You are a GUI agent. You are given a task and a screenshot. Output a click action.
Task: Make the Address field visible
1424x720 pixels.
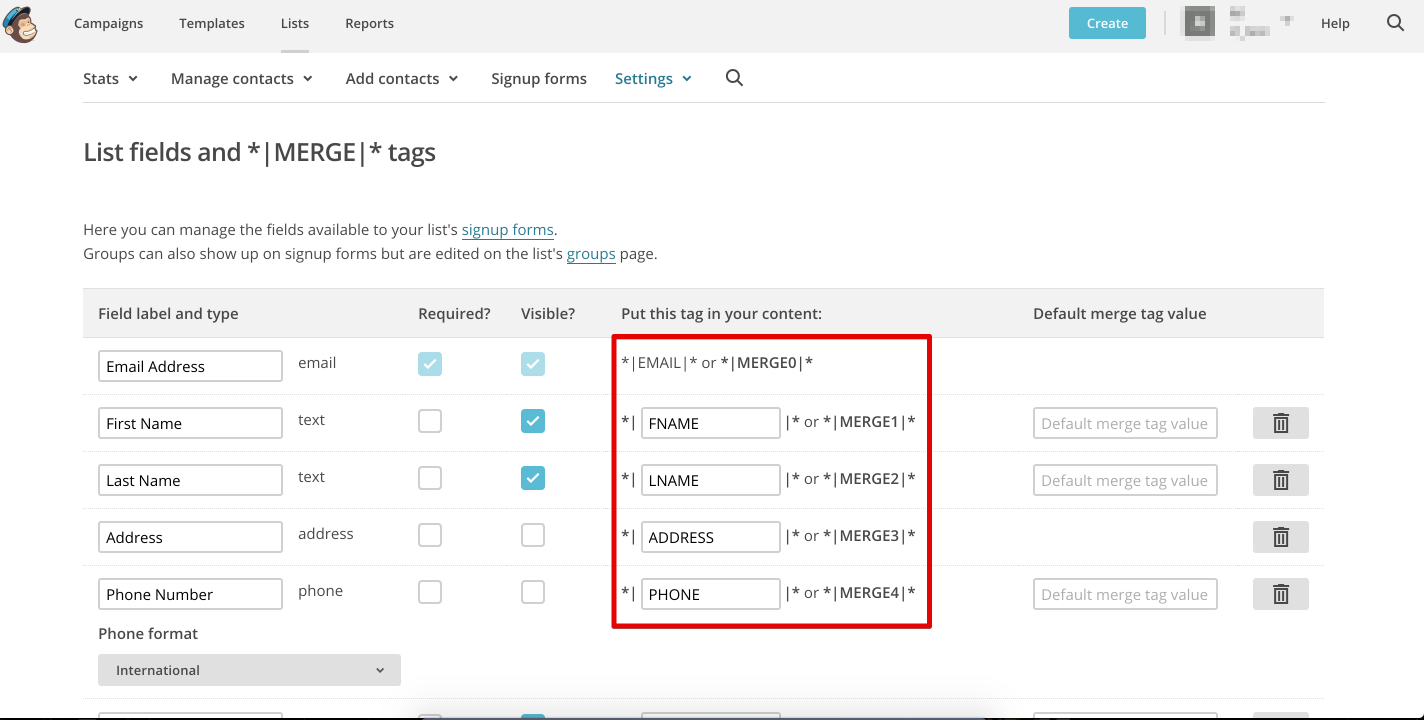pos(533,535)
